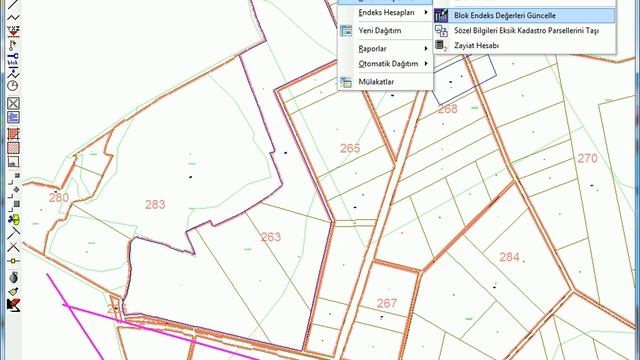Click the black bomb explode icon
The height and width of the screenshot is (360, 640).
(13, 278)
